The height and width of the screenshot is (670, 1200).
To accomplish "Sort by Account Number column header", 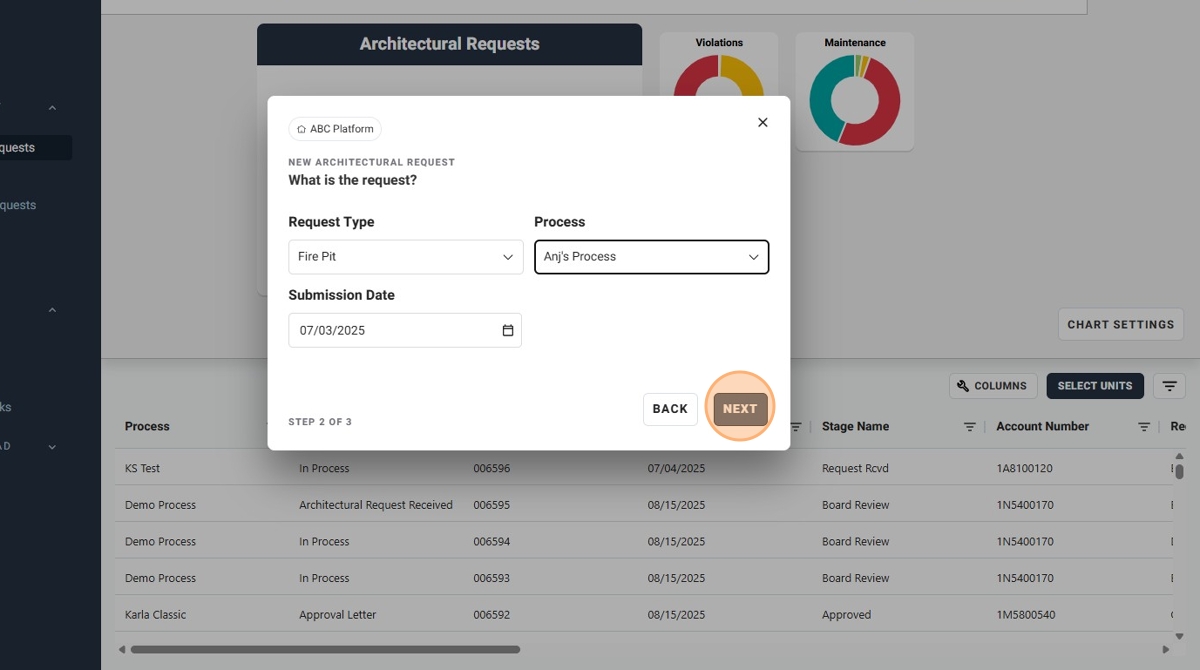I will tap(1042, 426).
